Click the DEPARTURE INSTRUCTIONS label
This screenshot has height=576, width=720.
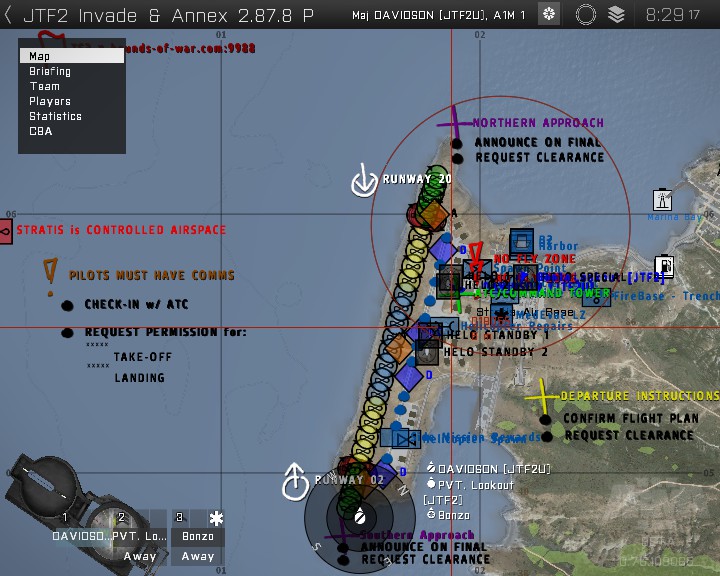(x=640, y=396)
